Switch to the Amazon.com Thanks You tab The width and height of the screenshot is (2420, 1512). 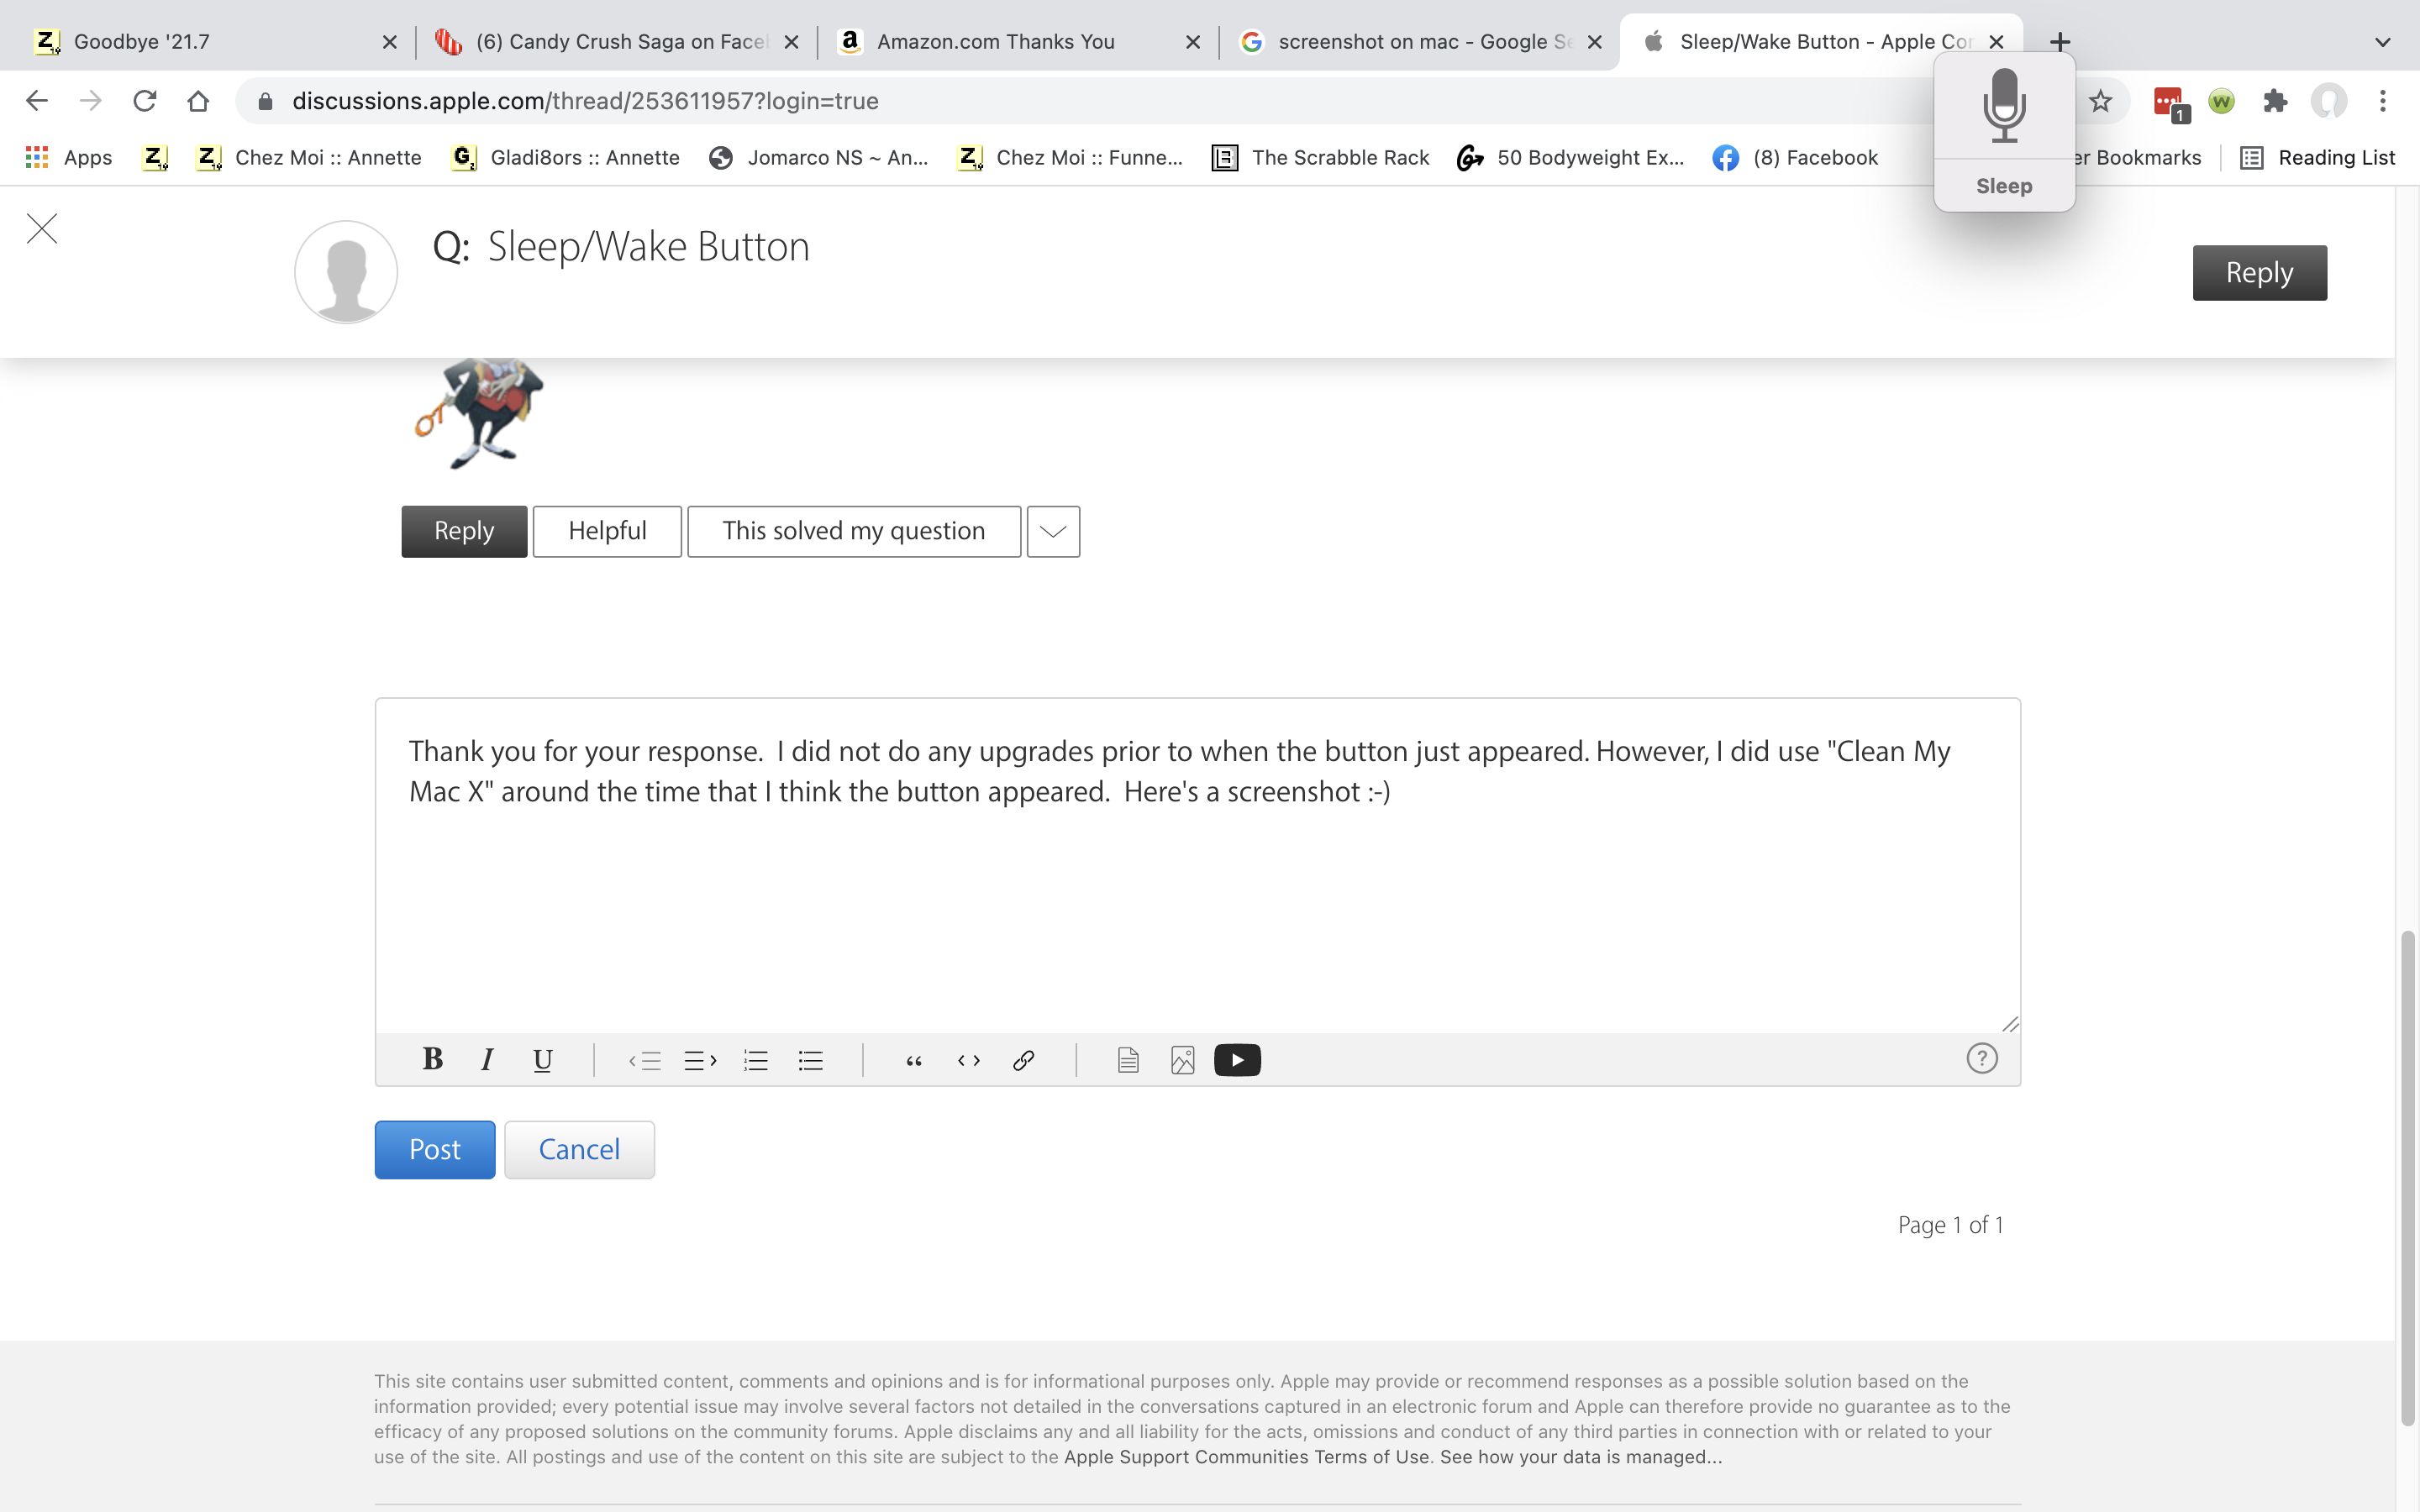point(995,42)
